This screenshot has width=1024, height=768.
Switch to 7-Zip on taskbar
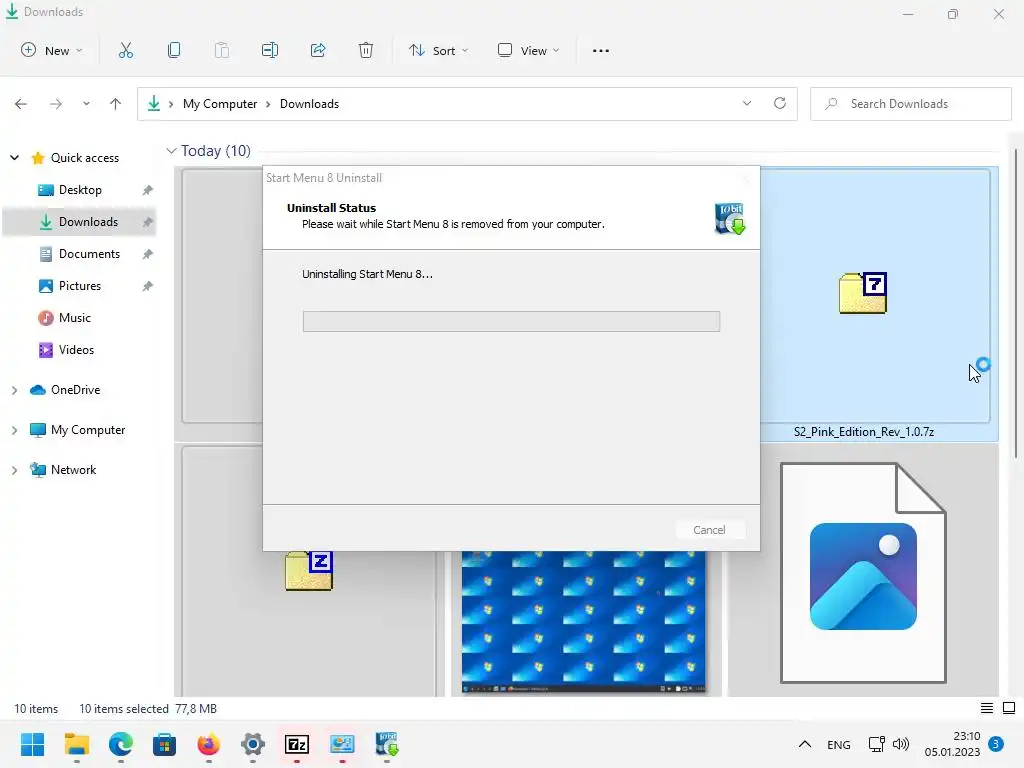297,744
